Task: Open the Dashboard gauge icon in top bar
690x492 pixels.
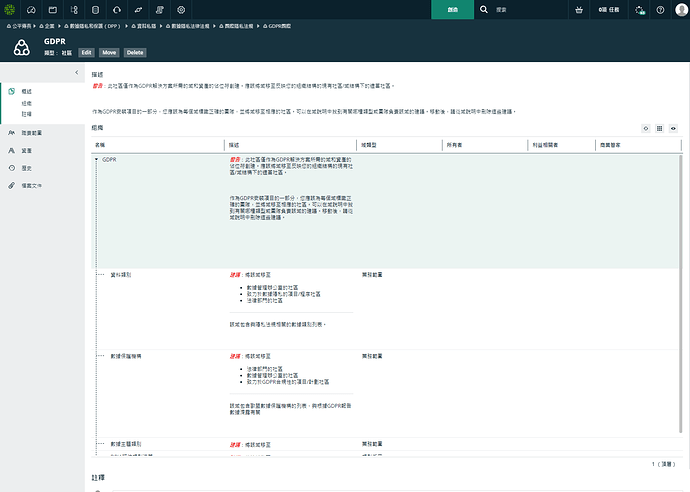Action: [31, 10]
